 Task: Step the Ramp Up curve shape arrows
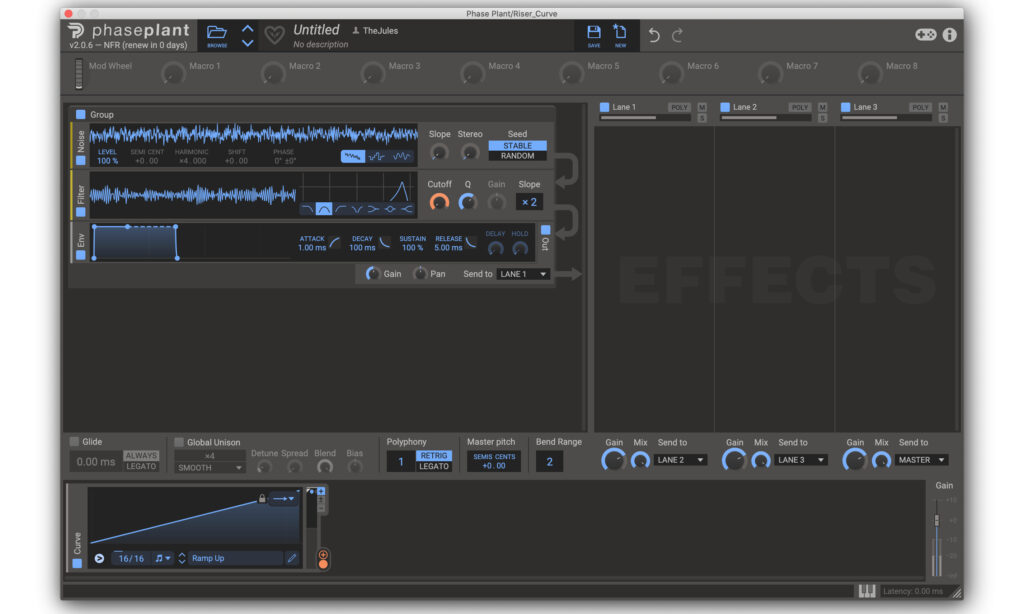pyautogui.click(x=182, y=558)
